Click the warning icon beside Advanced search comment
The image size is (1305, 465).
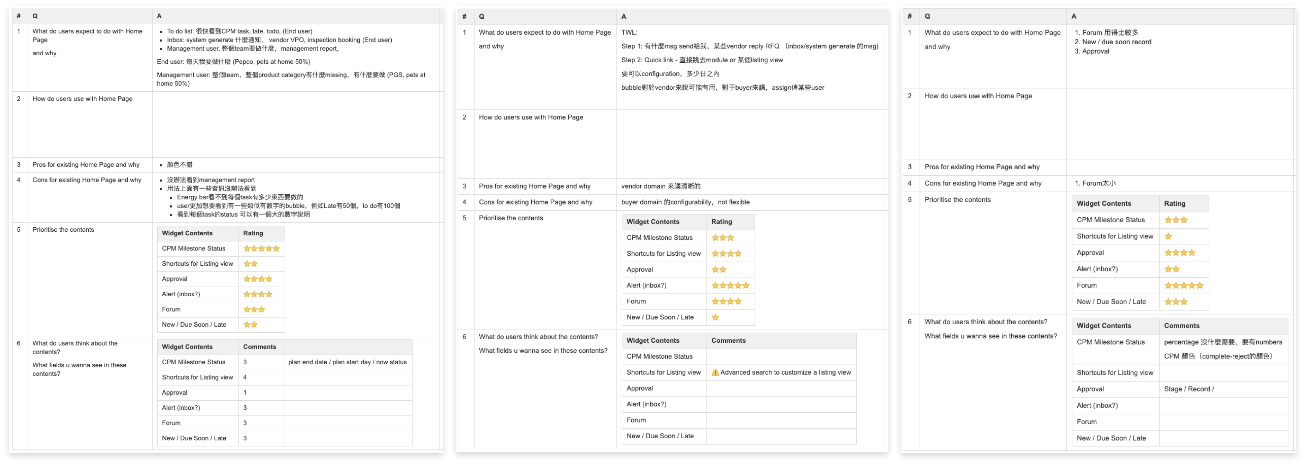pos(715,372)
